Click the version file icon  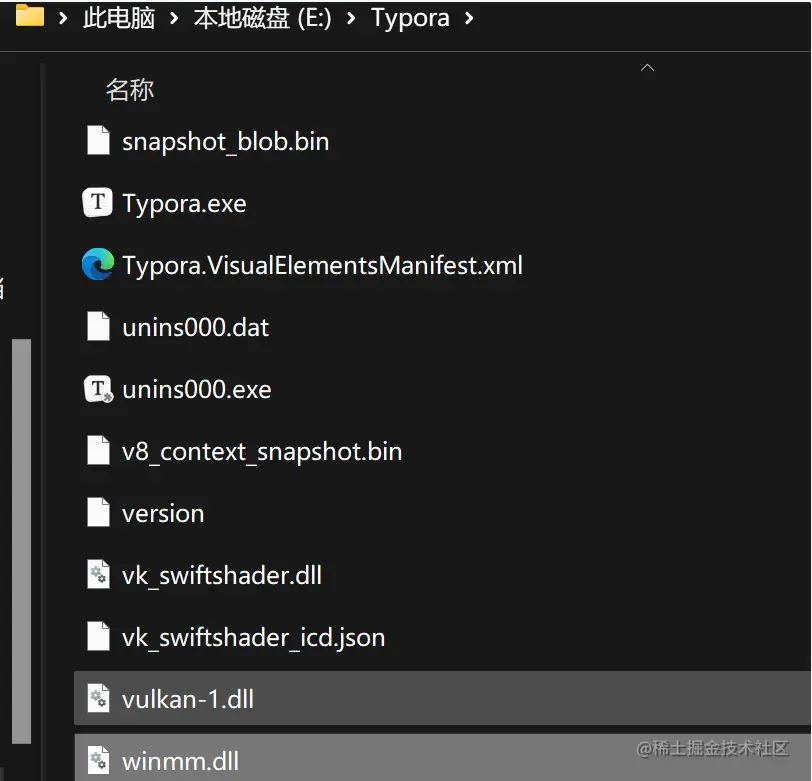click(x=98, y=512)
